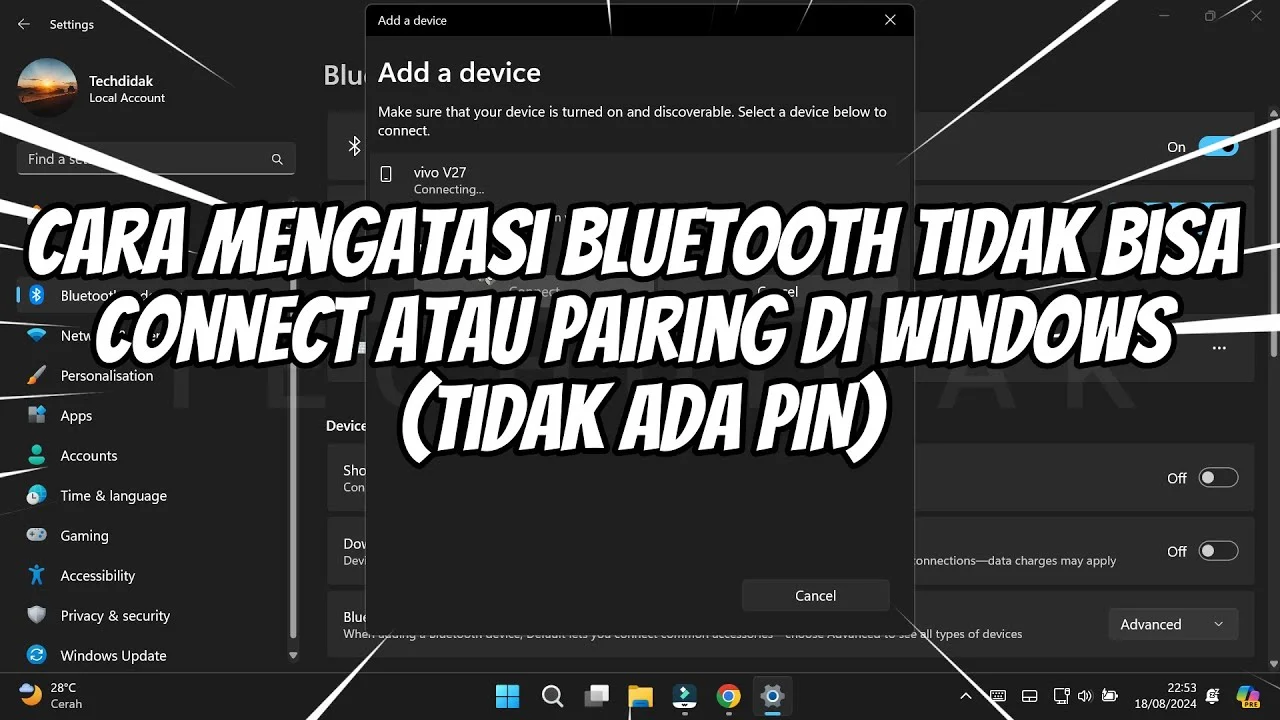Open the Accessibility figure icon
Viewport: 1280px width, 720px height.
pos(37,575)
